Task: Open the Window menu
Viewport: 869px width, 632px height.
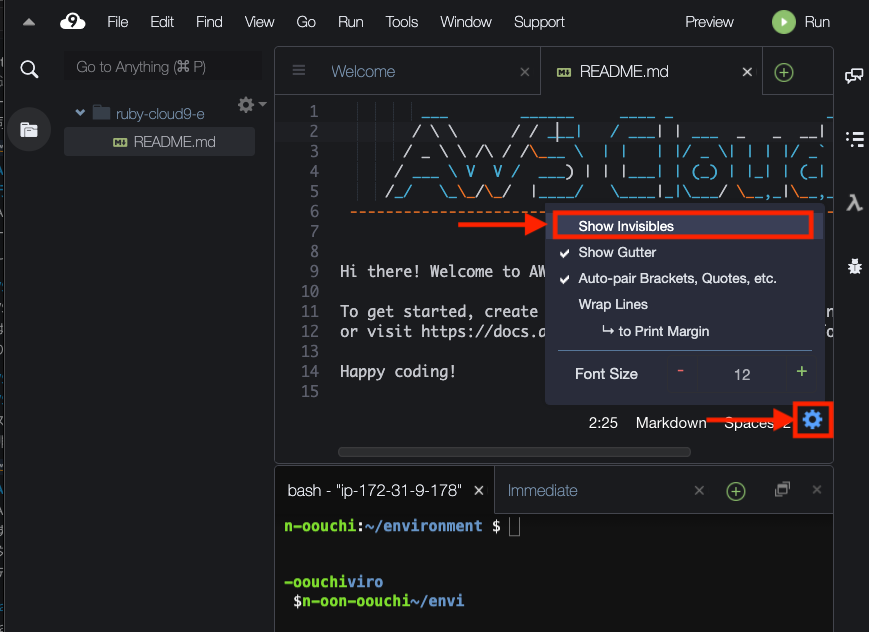Action: 466,22
